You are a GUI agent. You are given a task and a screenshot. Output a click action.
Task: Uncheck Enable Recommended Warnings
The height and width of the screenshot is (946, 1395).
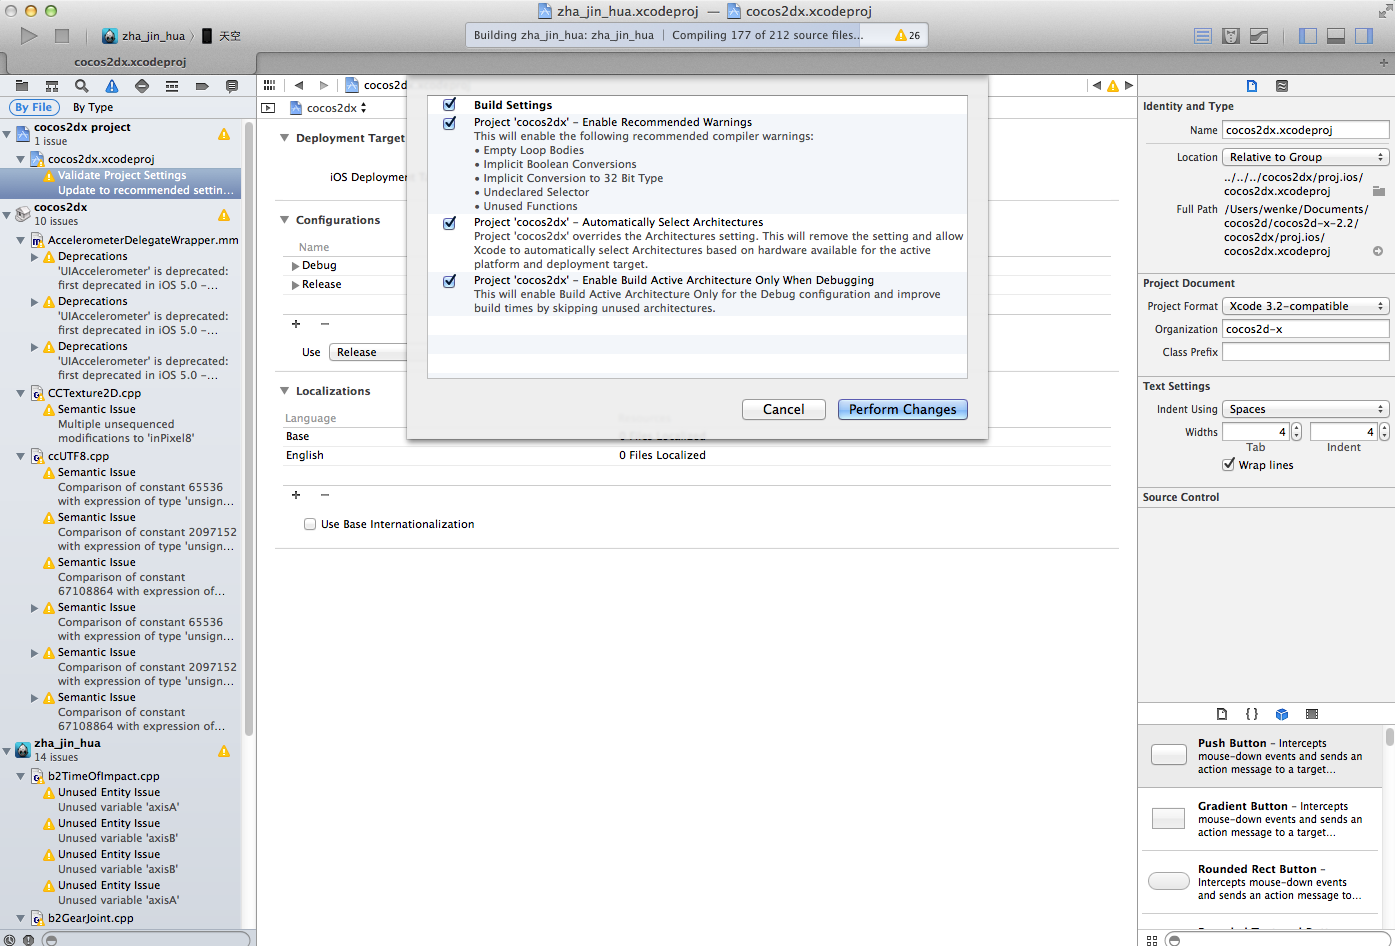coord(450,123)
